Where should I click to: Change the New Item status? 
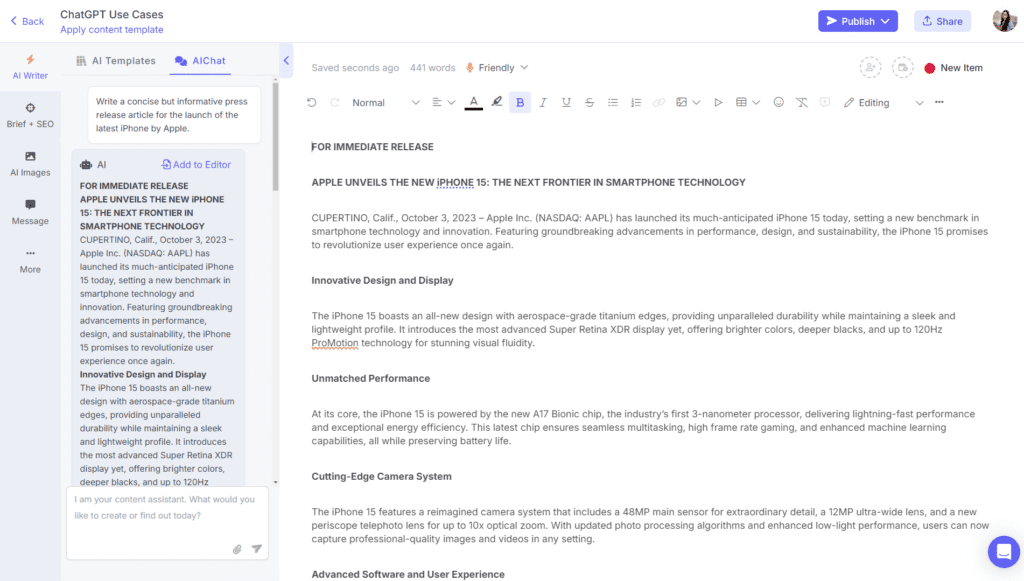[953, 68]
